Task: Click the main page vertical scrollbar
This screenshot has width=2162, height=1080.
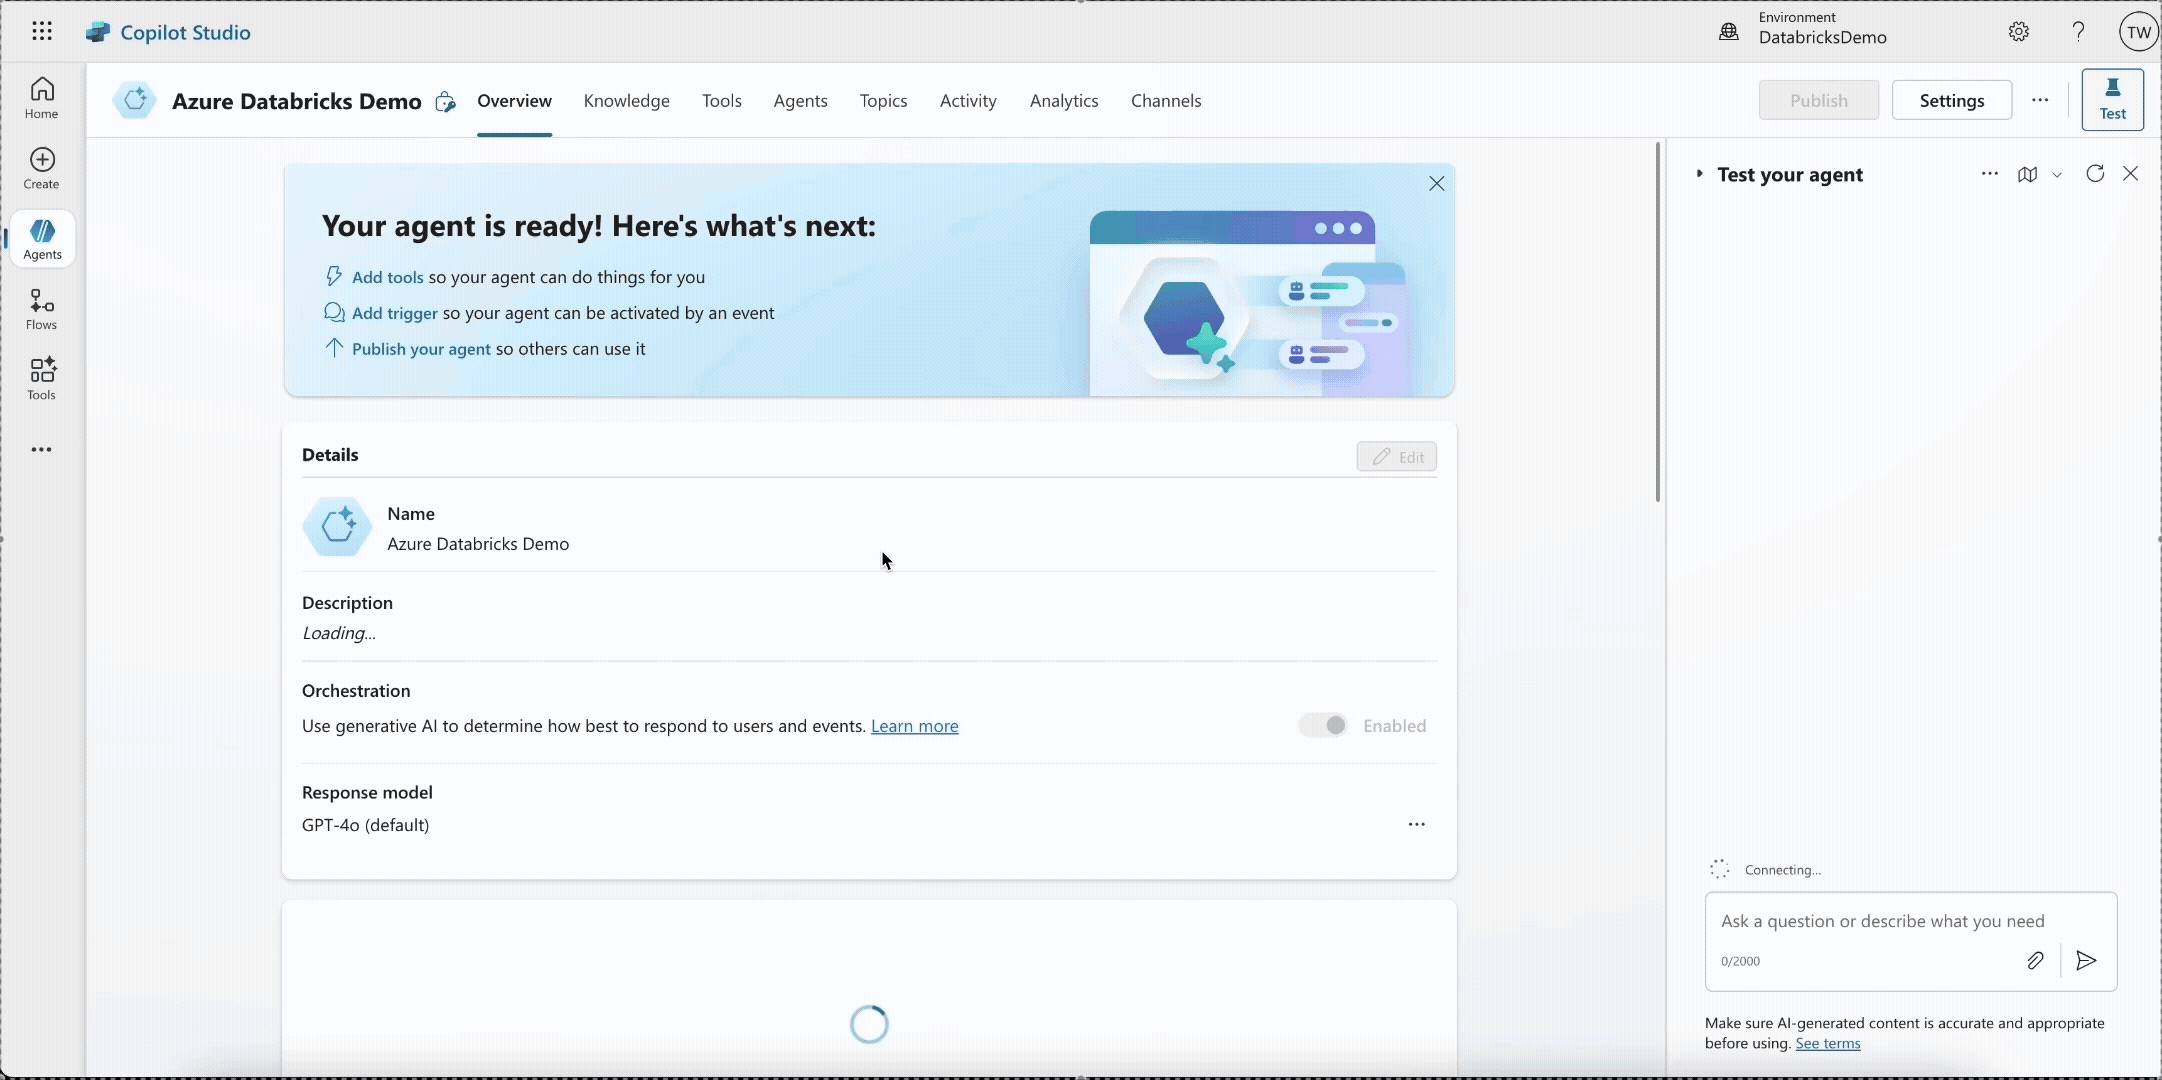Action: tap(1657, 320)
